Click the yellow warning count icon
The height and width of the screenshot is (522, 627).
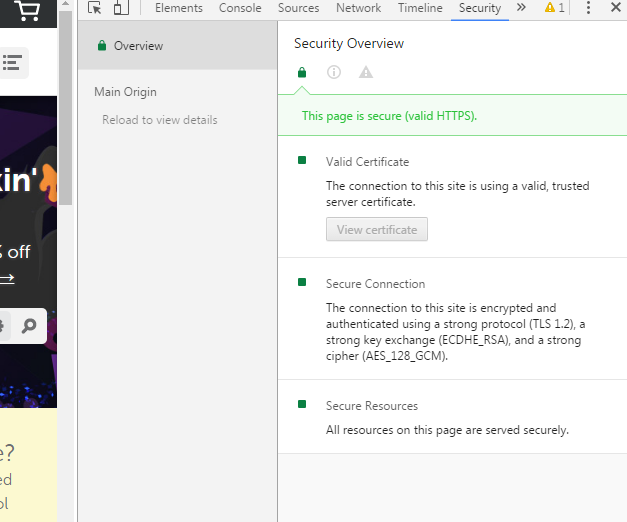pos(555,8)
